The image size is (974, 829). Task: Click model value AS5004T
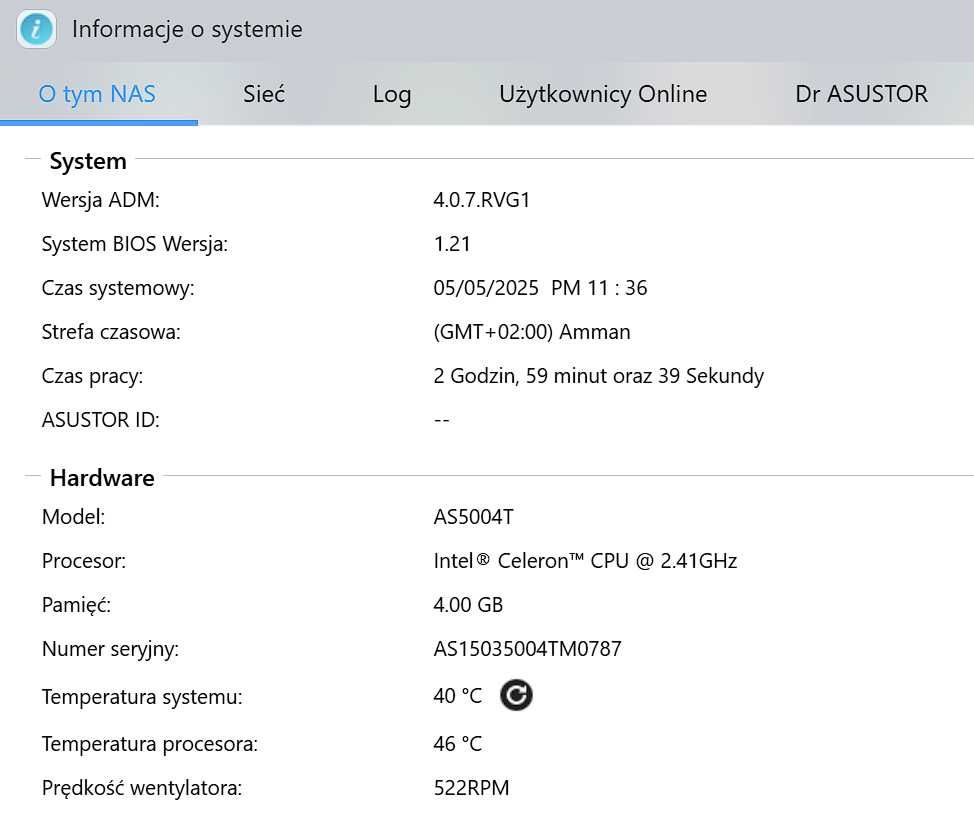[473, 517]
